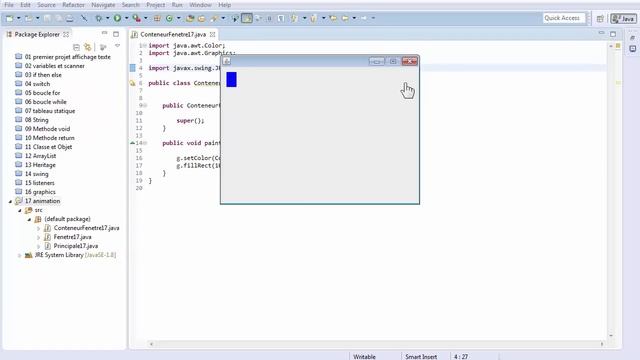Select 01 premier projet affichage texte
The height and width of the screenshot is (360, 640).
pyautogui.click(x=67, y=57)
